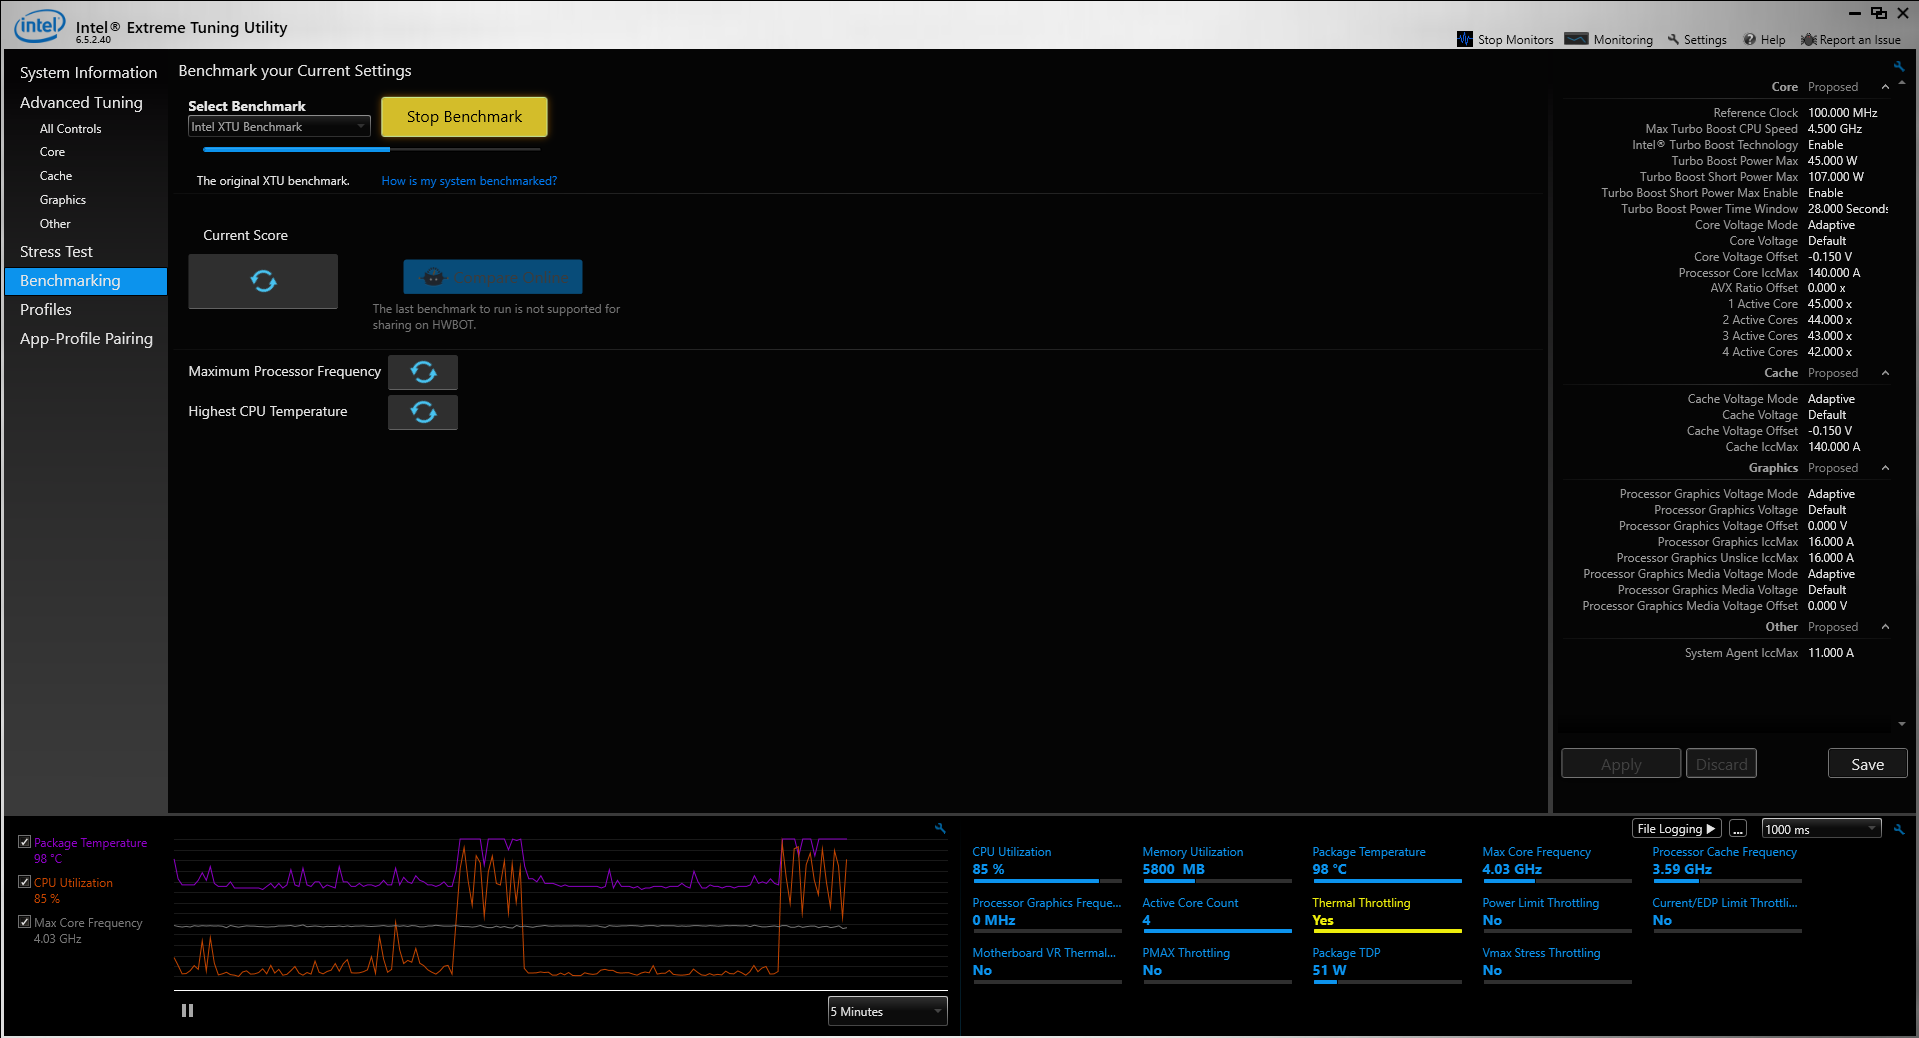Click the Apply button

point(1621,764)
